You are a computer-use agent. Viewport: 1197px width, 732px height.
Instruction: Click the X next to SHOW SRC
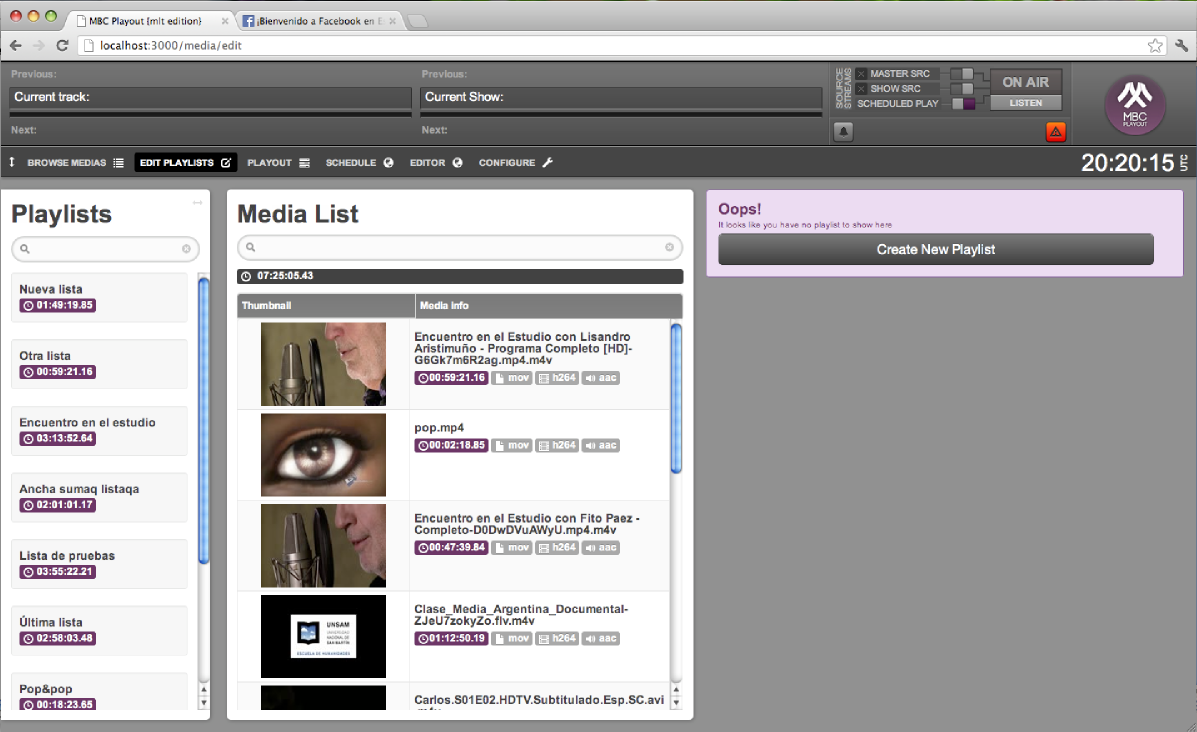[861, 89]
